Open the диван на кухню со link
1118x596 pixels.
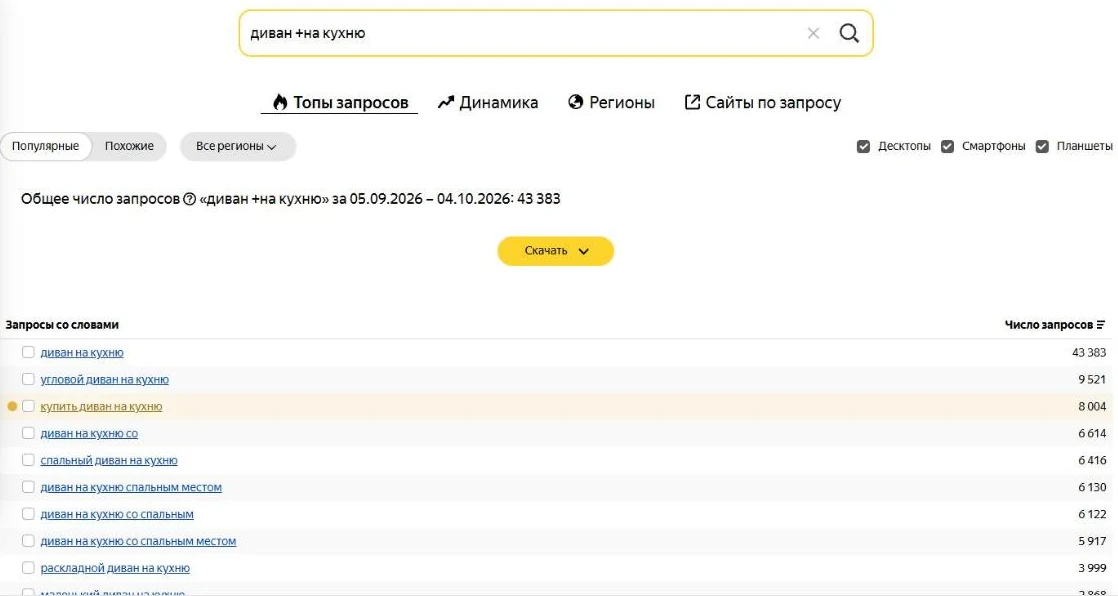coord(89,433)
